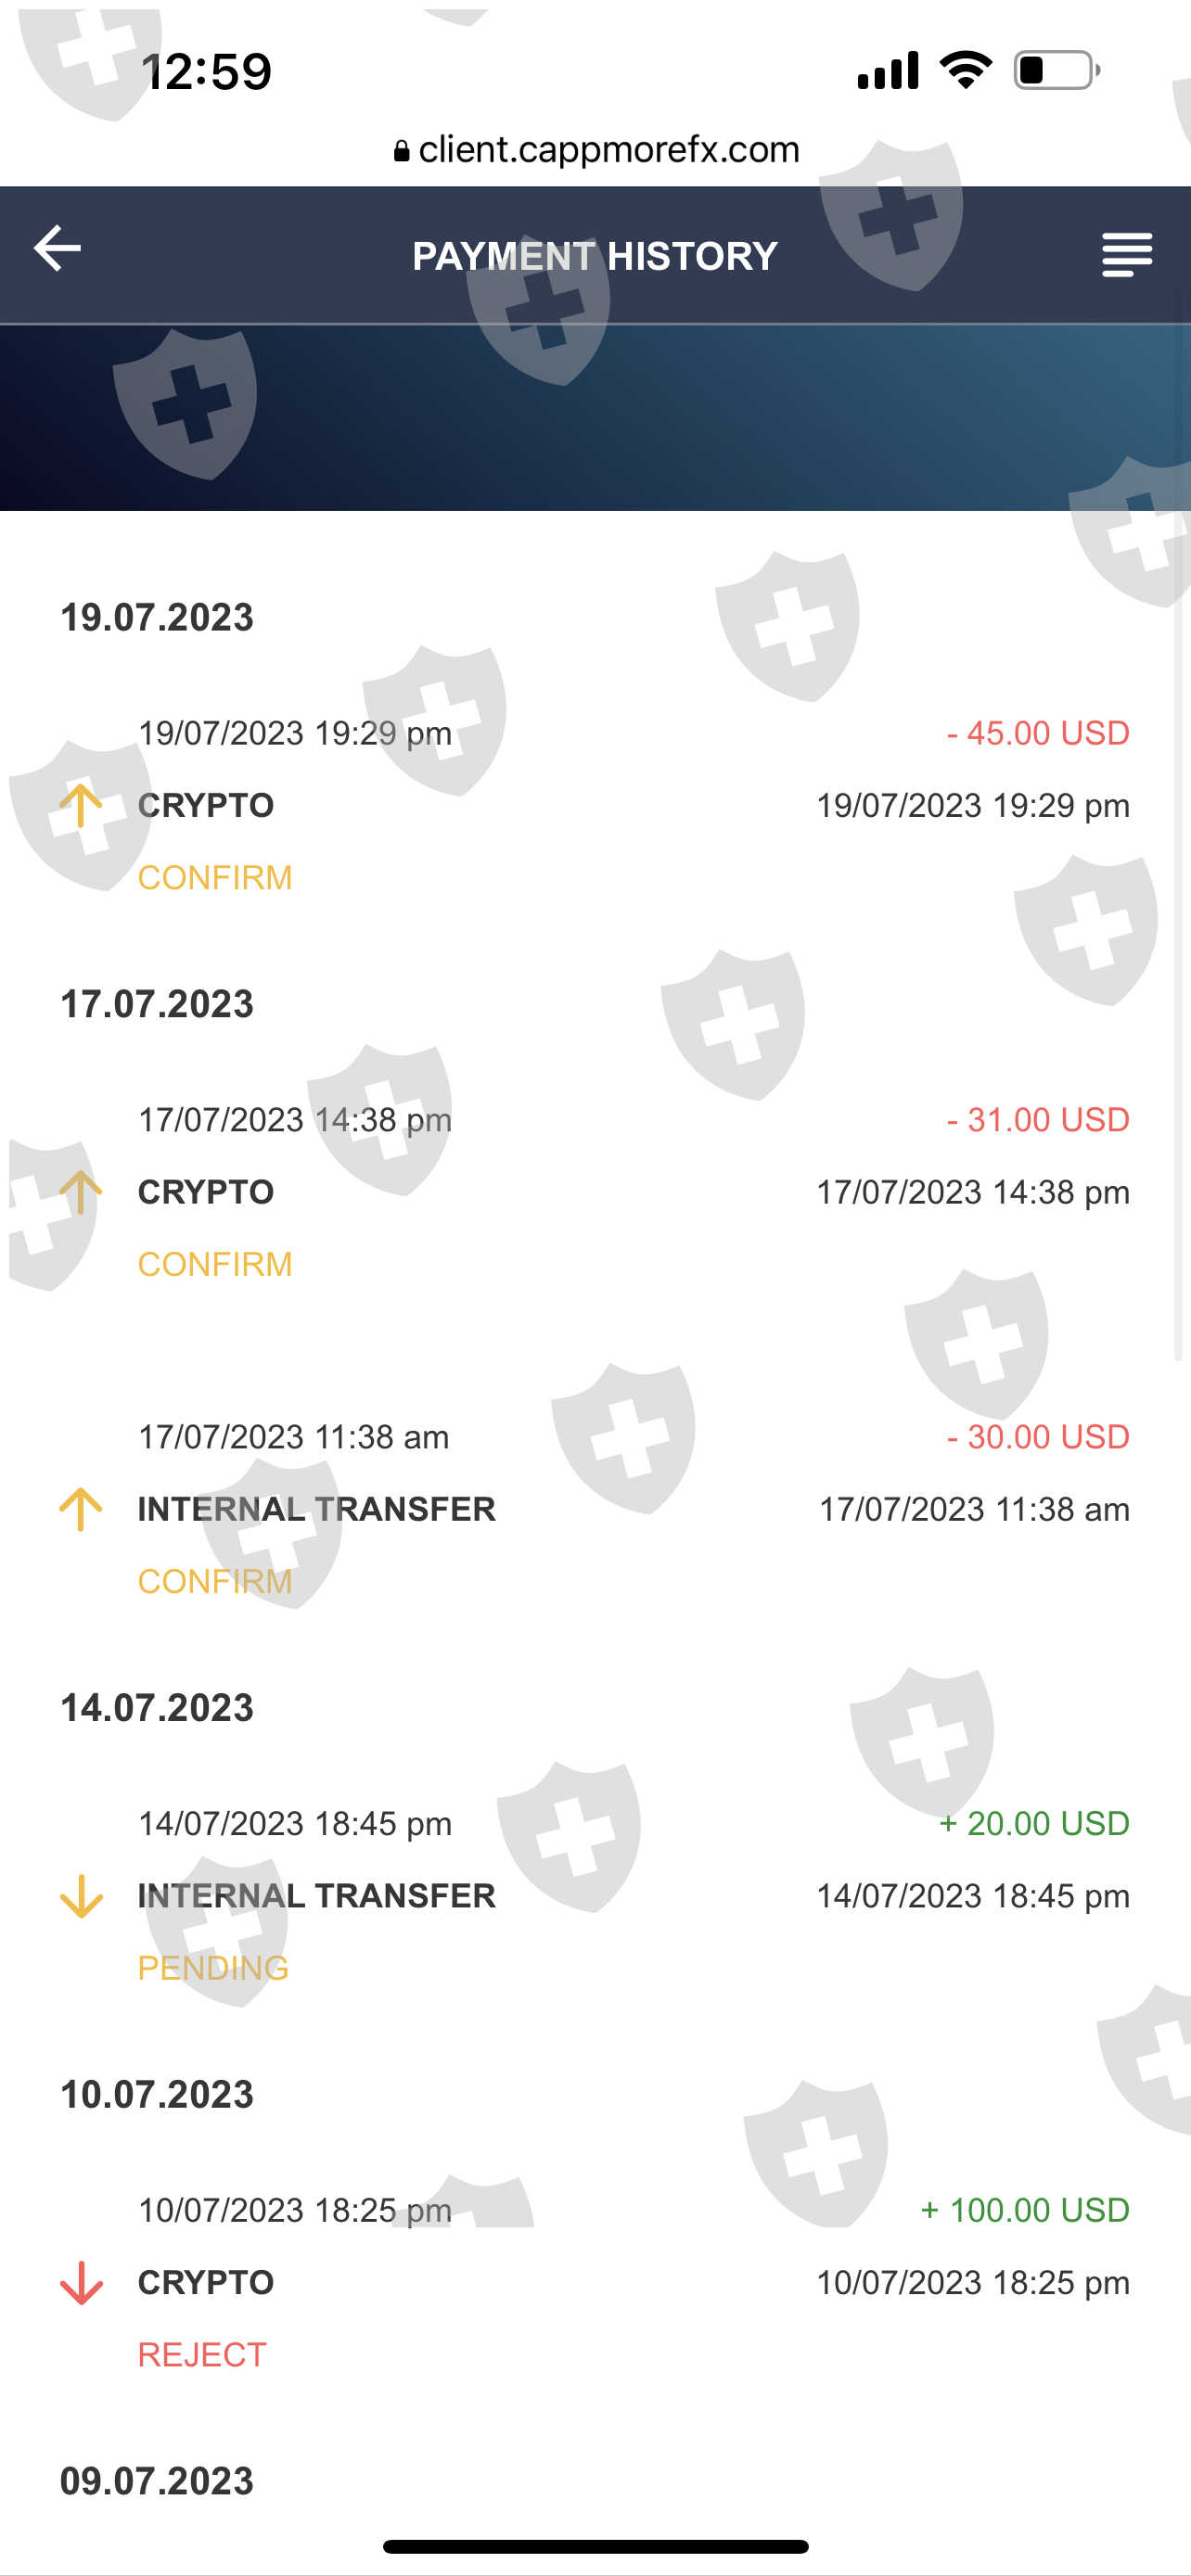Tap the 14.07.2023 date group header

[157, 1708]
